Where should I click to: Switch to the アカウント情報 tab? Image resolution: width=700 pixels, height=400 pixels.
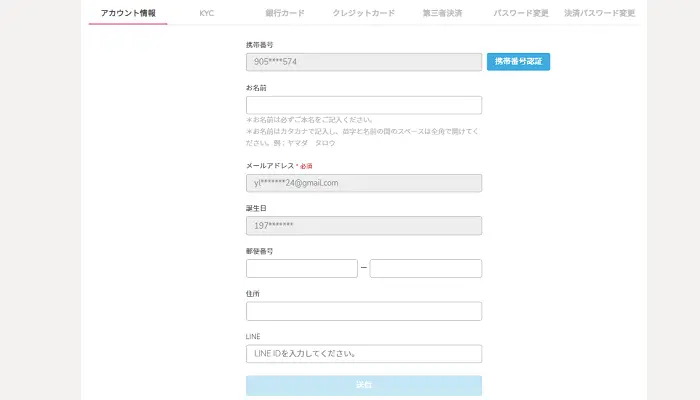click(128, 13)
